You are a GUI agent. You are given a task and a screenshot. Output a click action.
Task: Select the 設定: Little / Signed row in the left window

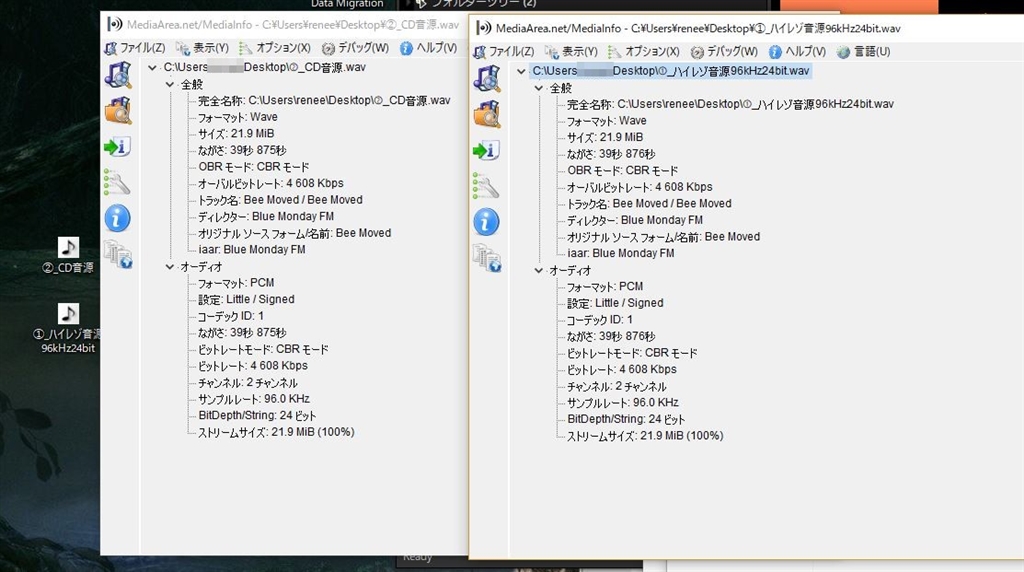point(246,299)
